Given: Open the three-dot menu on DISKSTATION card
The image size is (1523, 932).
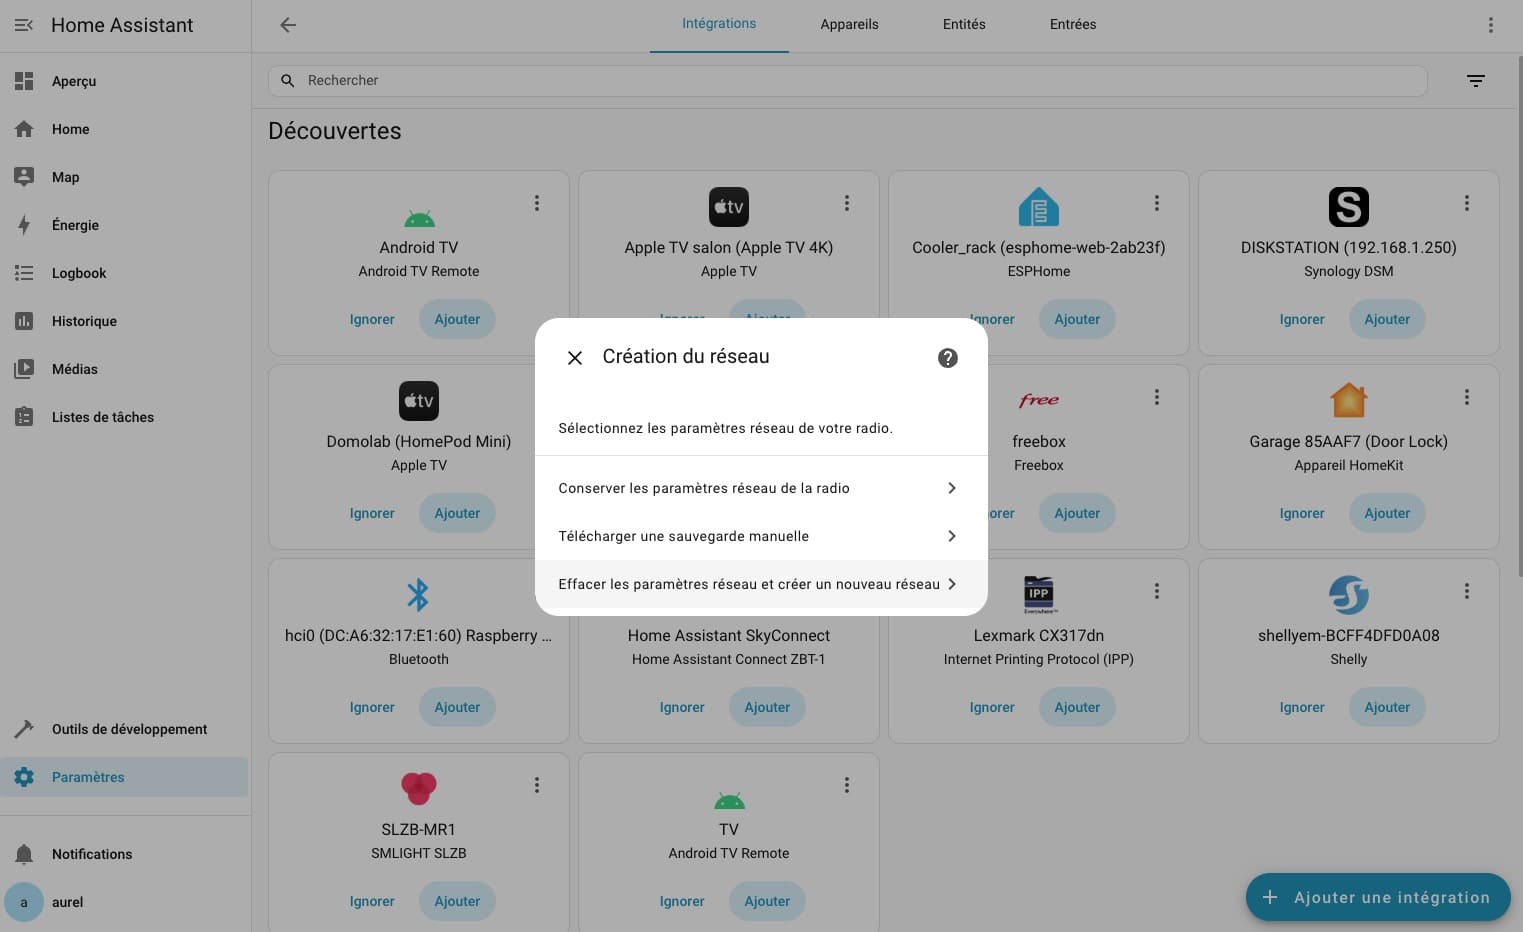Looking at the screenshot, I should pos(1466,203).
